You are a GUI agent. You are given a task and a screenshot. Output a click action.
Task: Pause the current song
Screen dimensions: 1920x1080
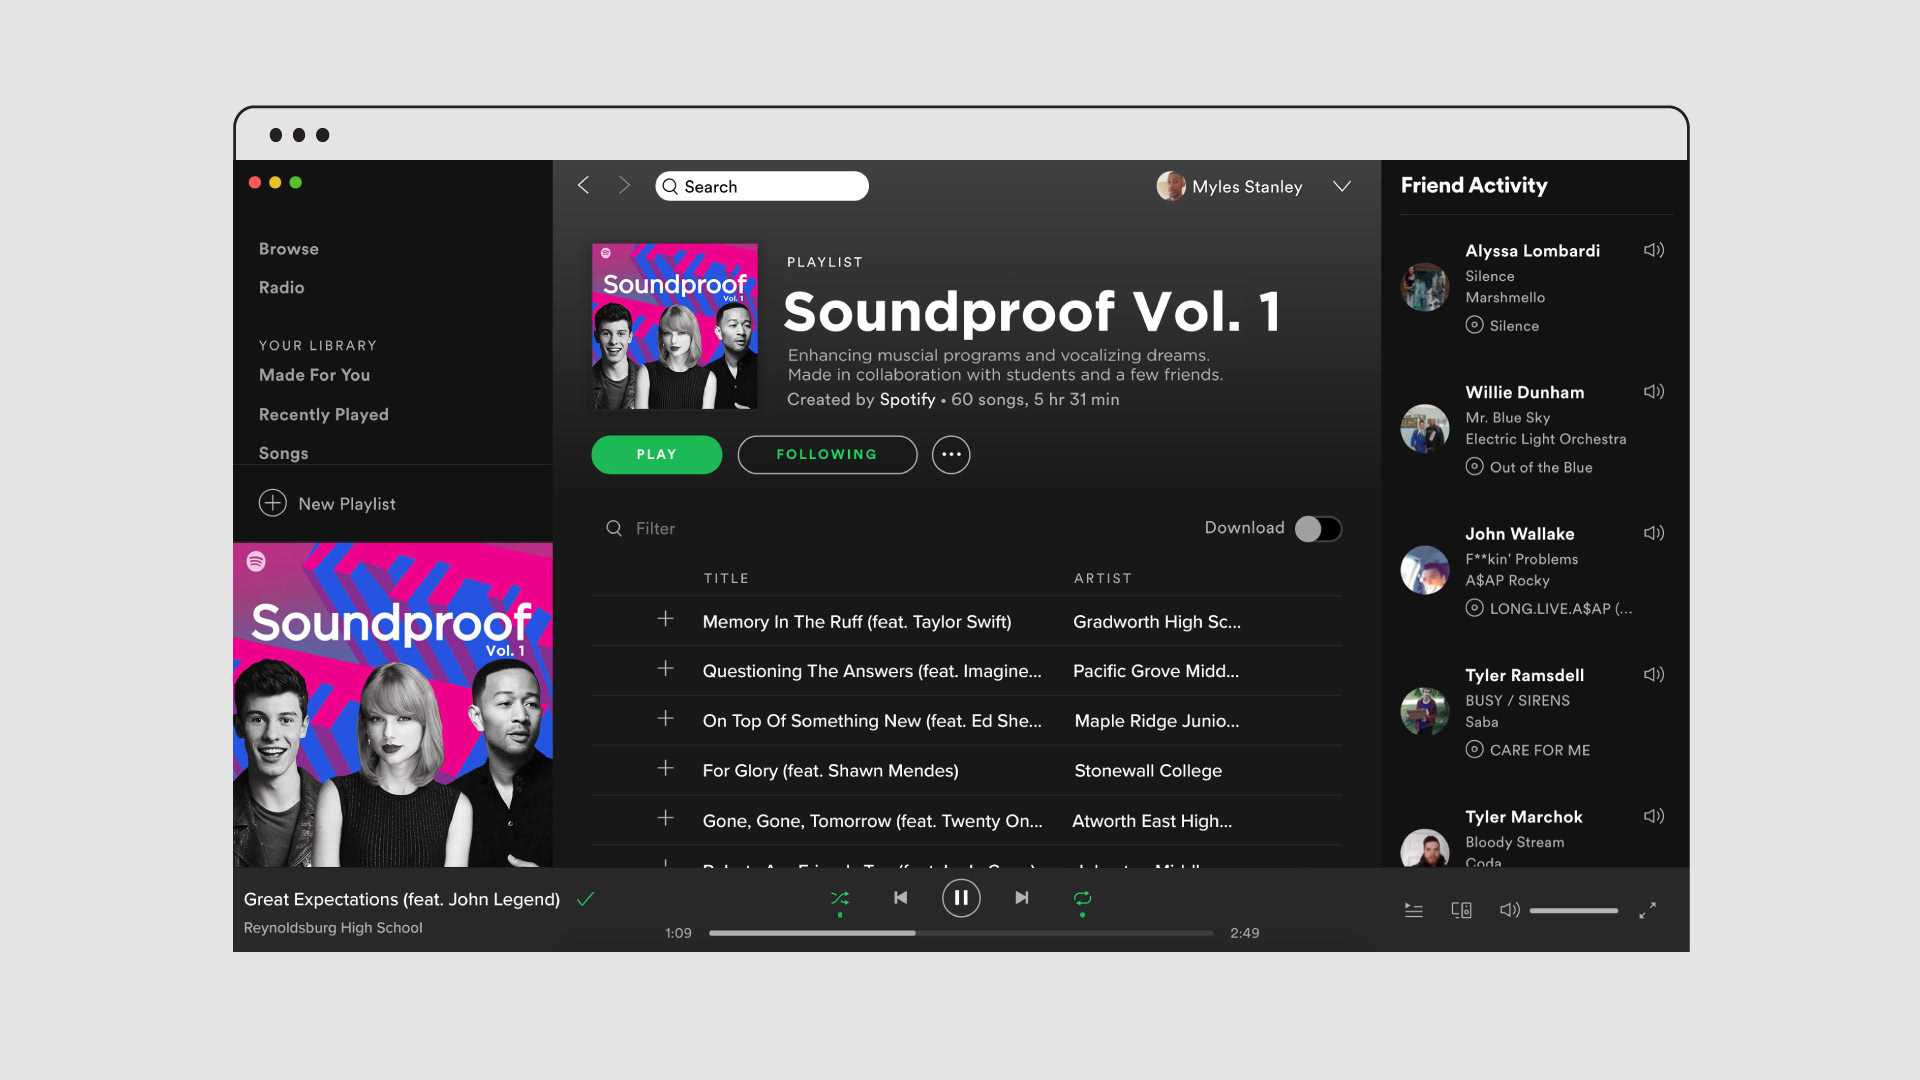(961, 898)
